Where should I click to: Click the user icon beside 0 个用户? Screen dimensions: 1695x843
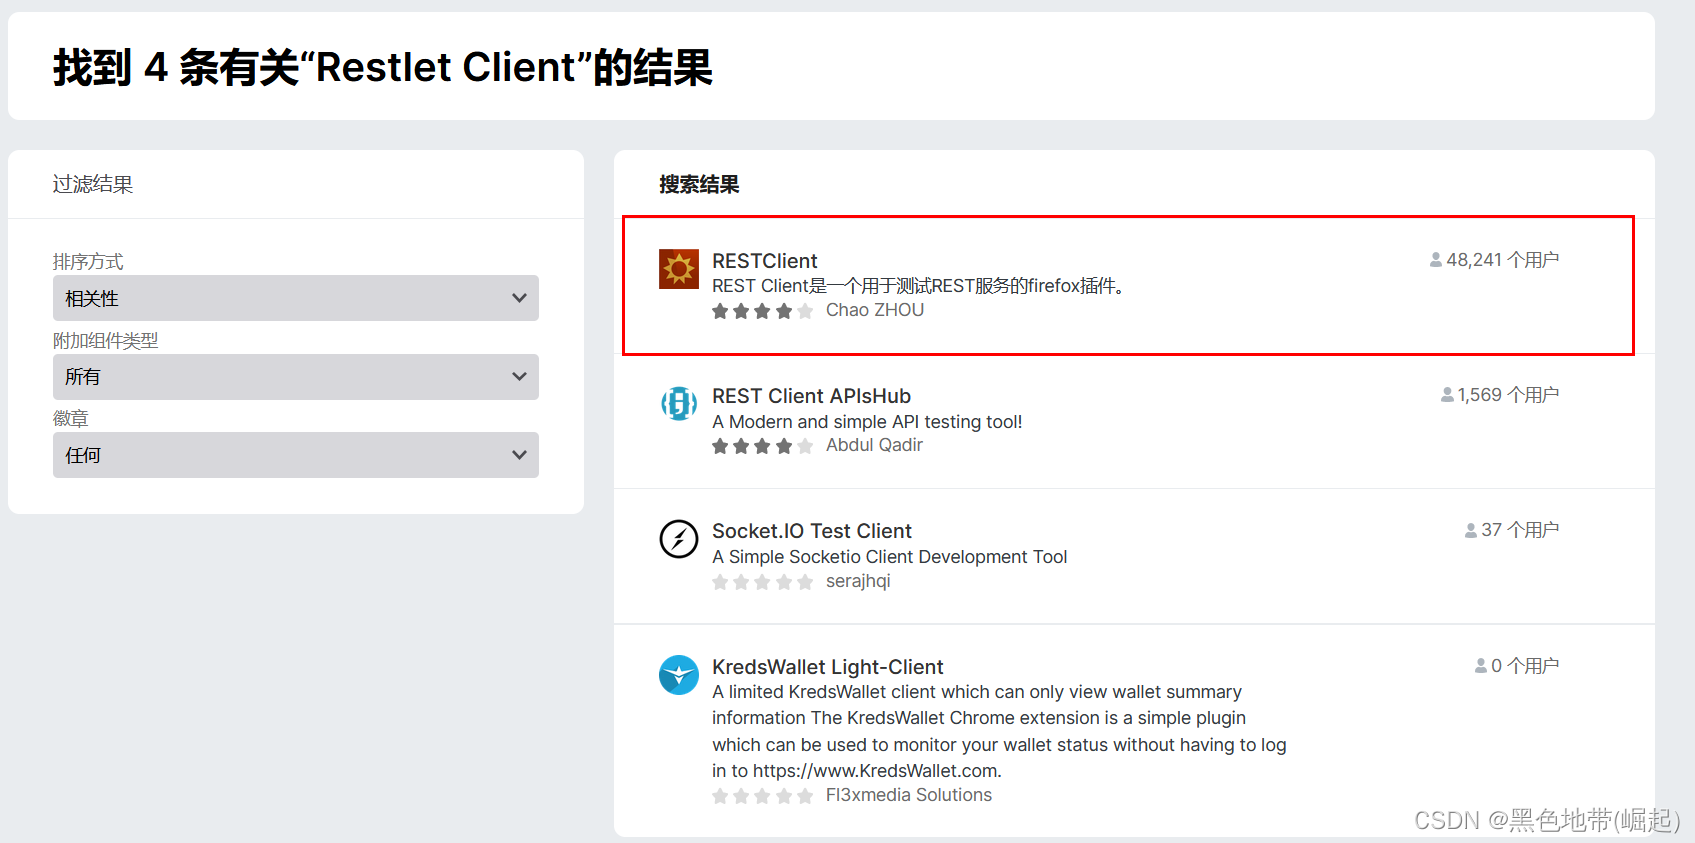1481,666
